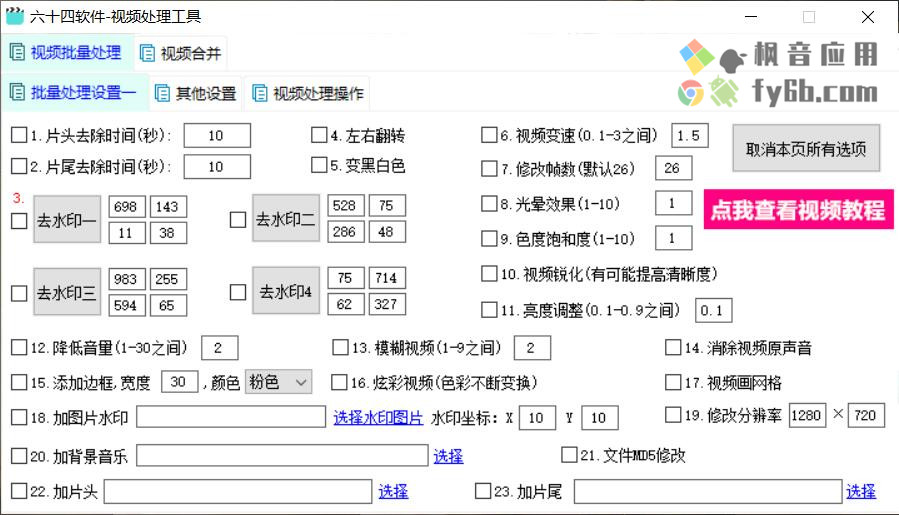899x515 pixels.
Task: Toggle the 23.加片尾 checkbox
Action: [483, 491]
